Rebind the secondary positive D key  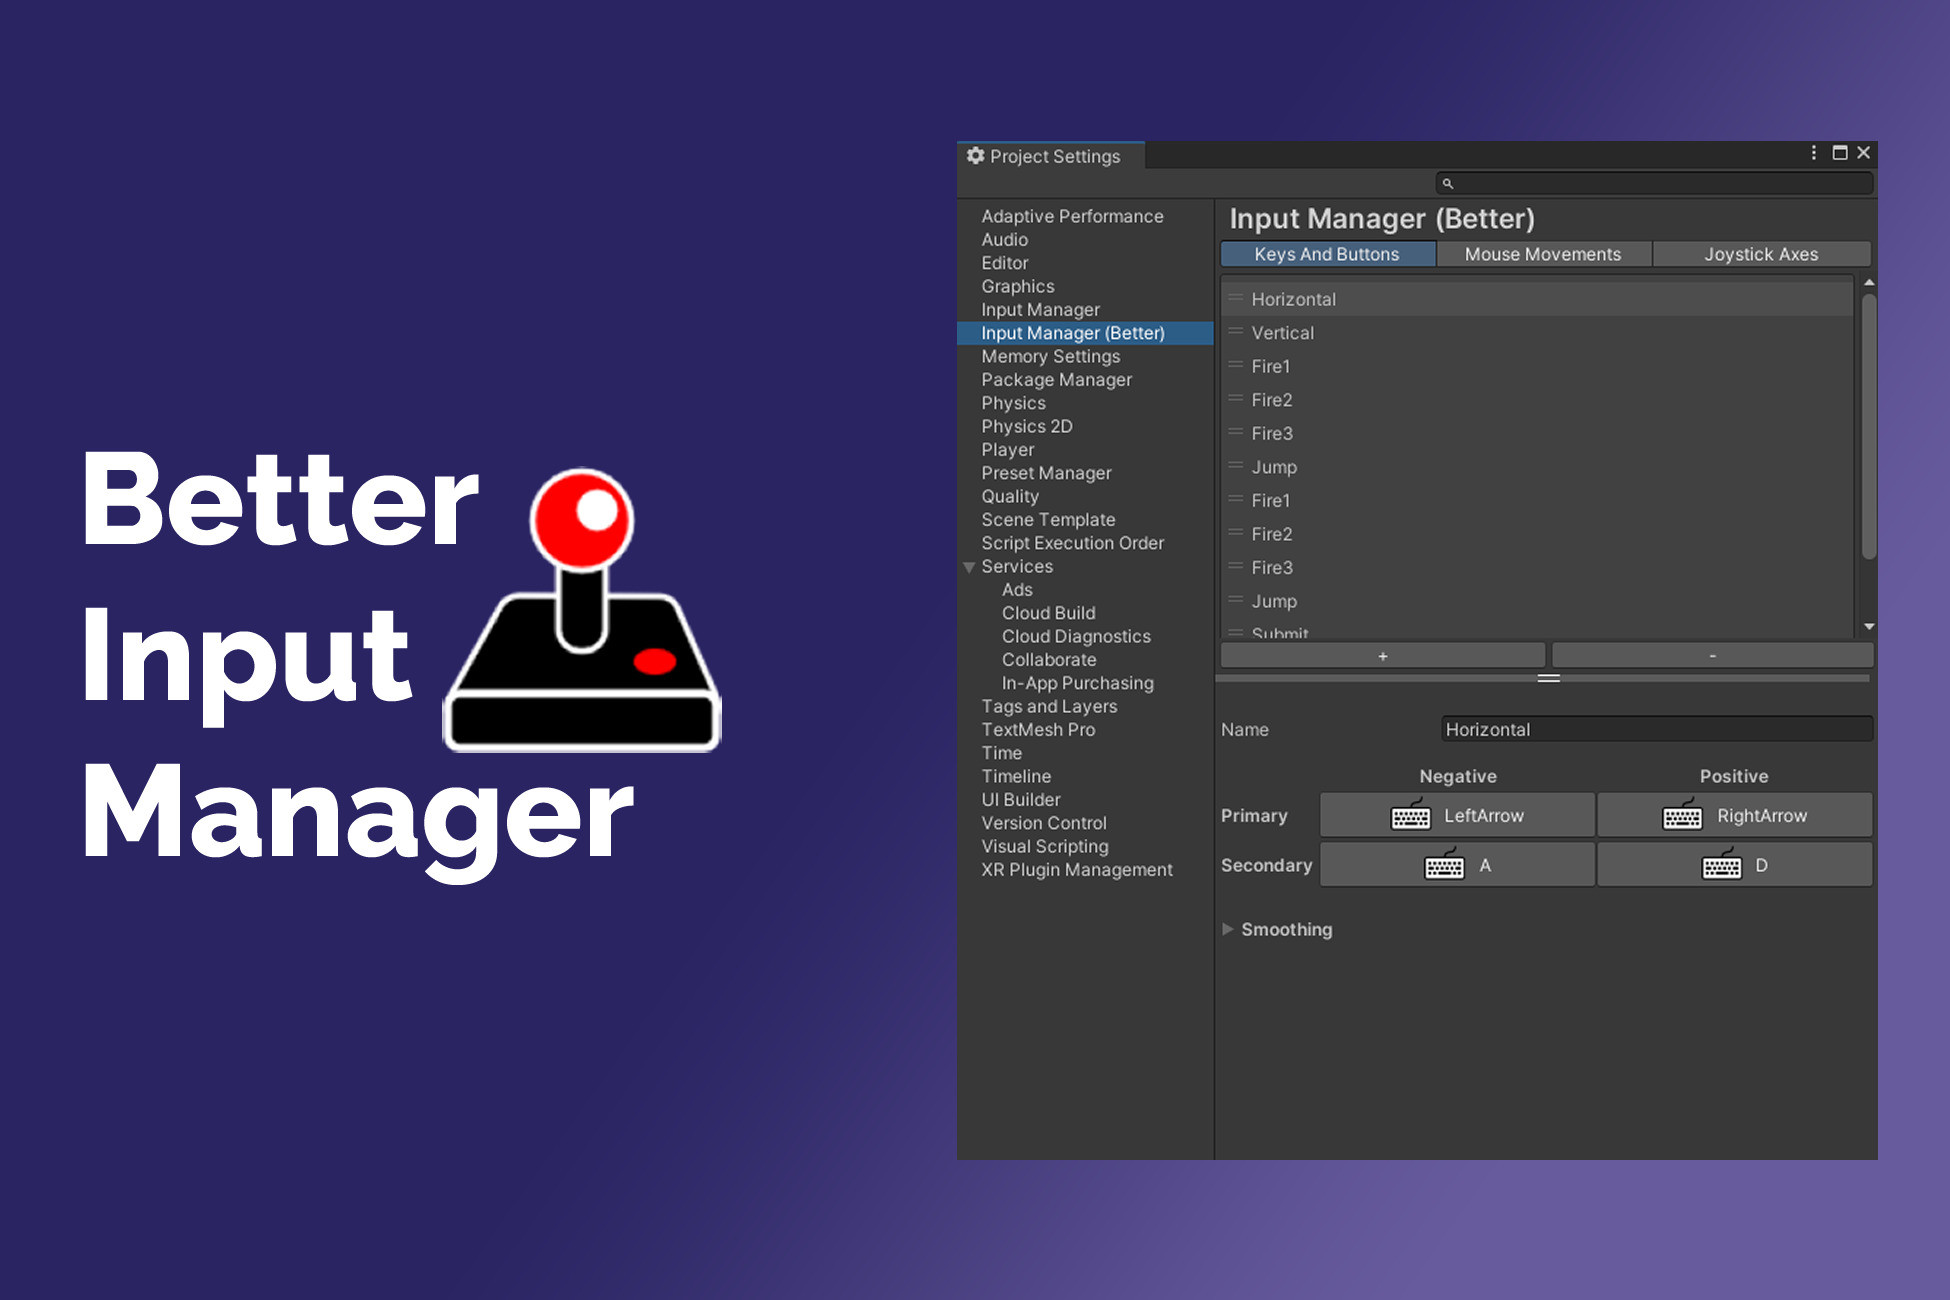pos(1734,865)
